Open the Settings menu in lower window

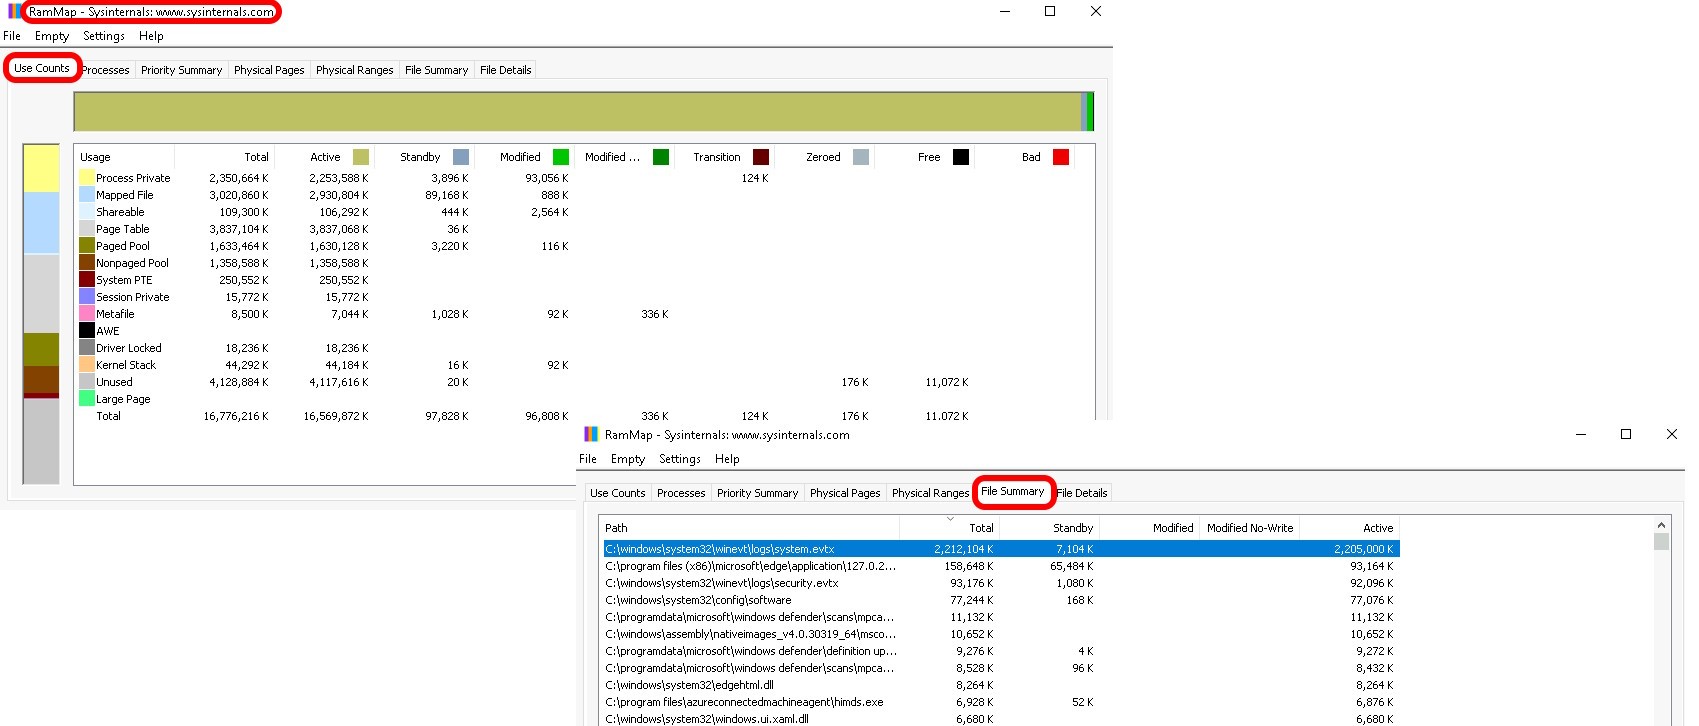coord(680,459)
